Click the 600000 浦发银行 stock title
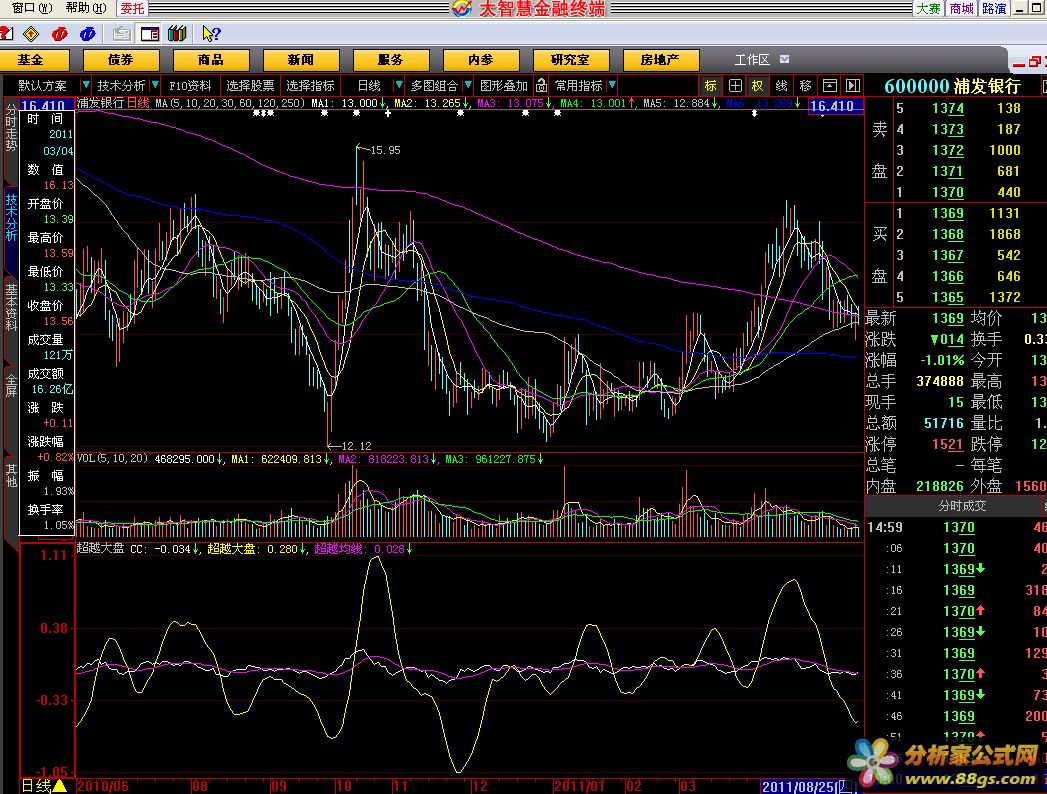Viewport: 1047px width, 794px height. click(x=953, y=86)
